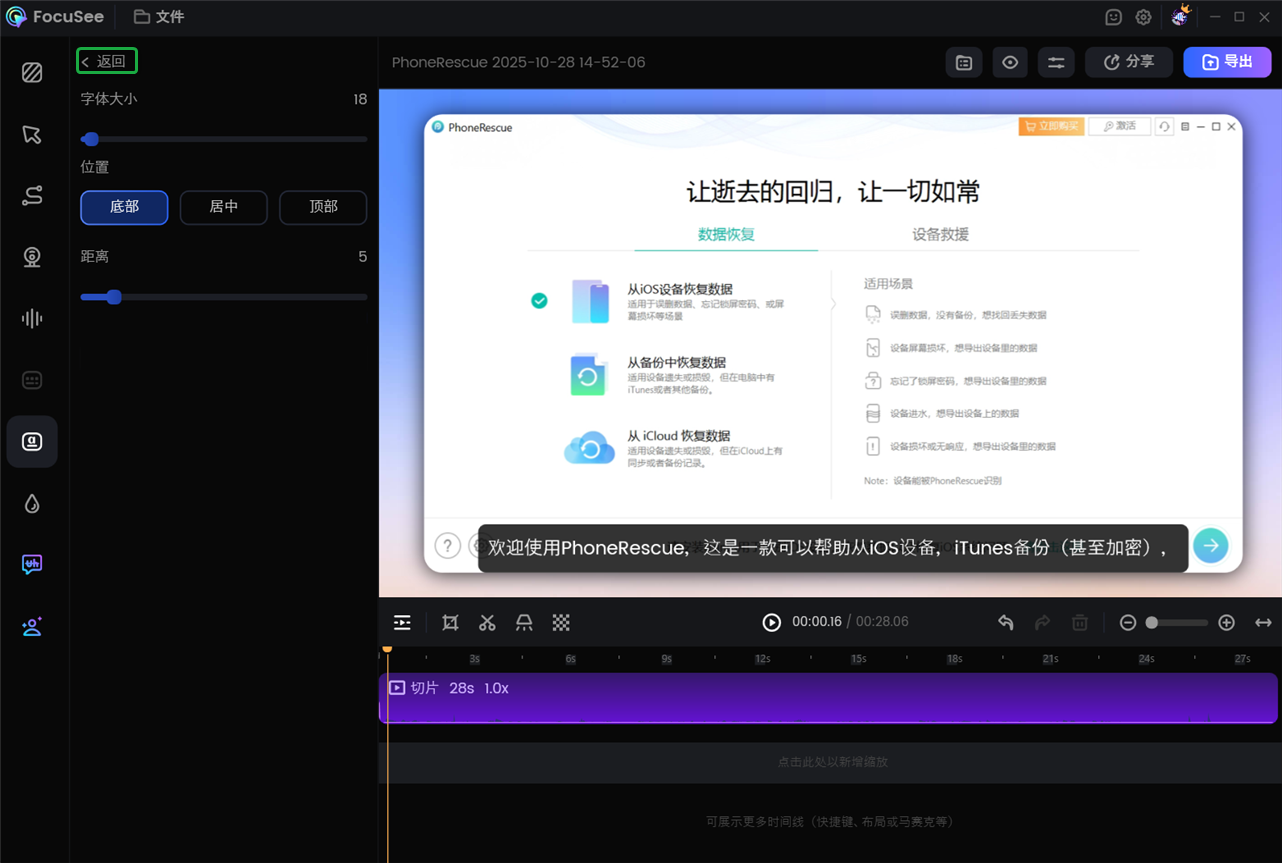The width and height of the screenshot is (1282, 863).
Task: Click the 点击此处以新增缩放 zoom track
Action: pyautogui.click(x=832, y=762)
